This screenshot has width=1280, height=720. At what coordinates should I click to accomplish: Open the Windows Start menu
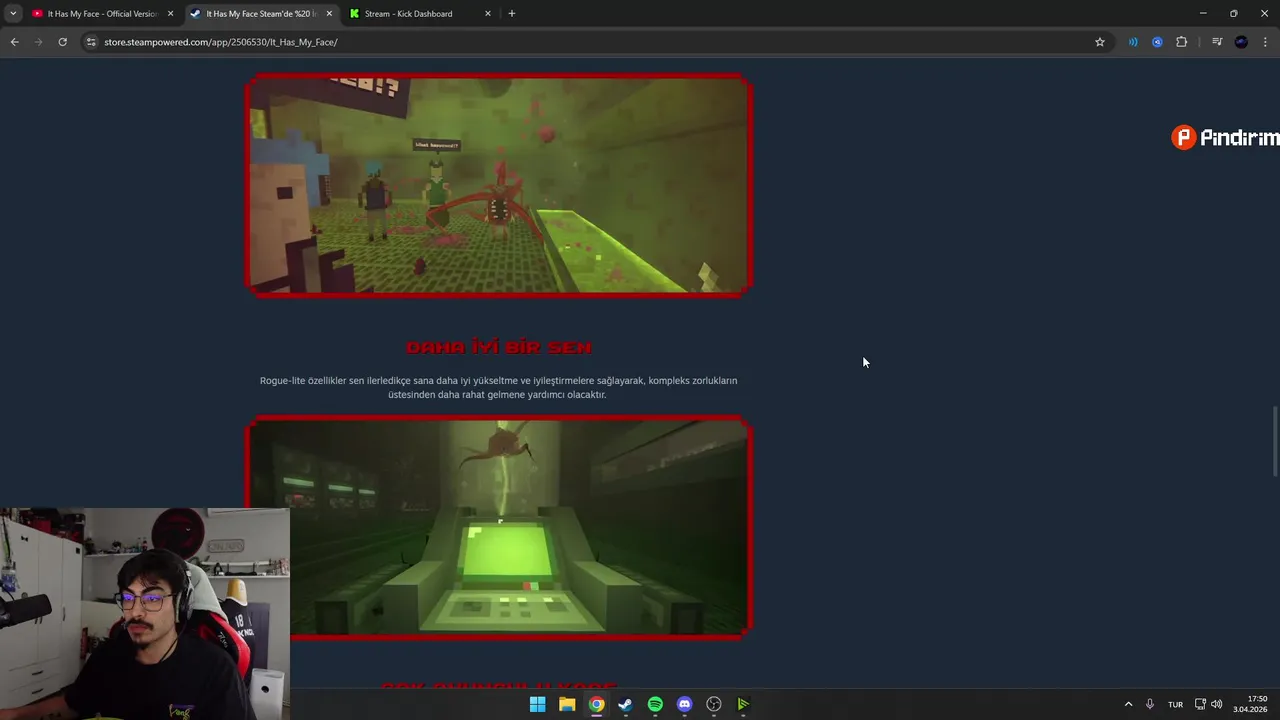537,704
